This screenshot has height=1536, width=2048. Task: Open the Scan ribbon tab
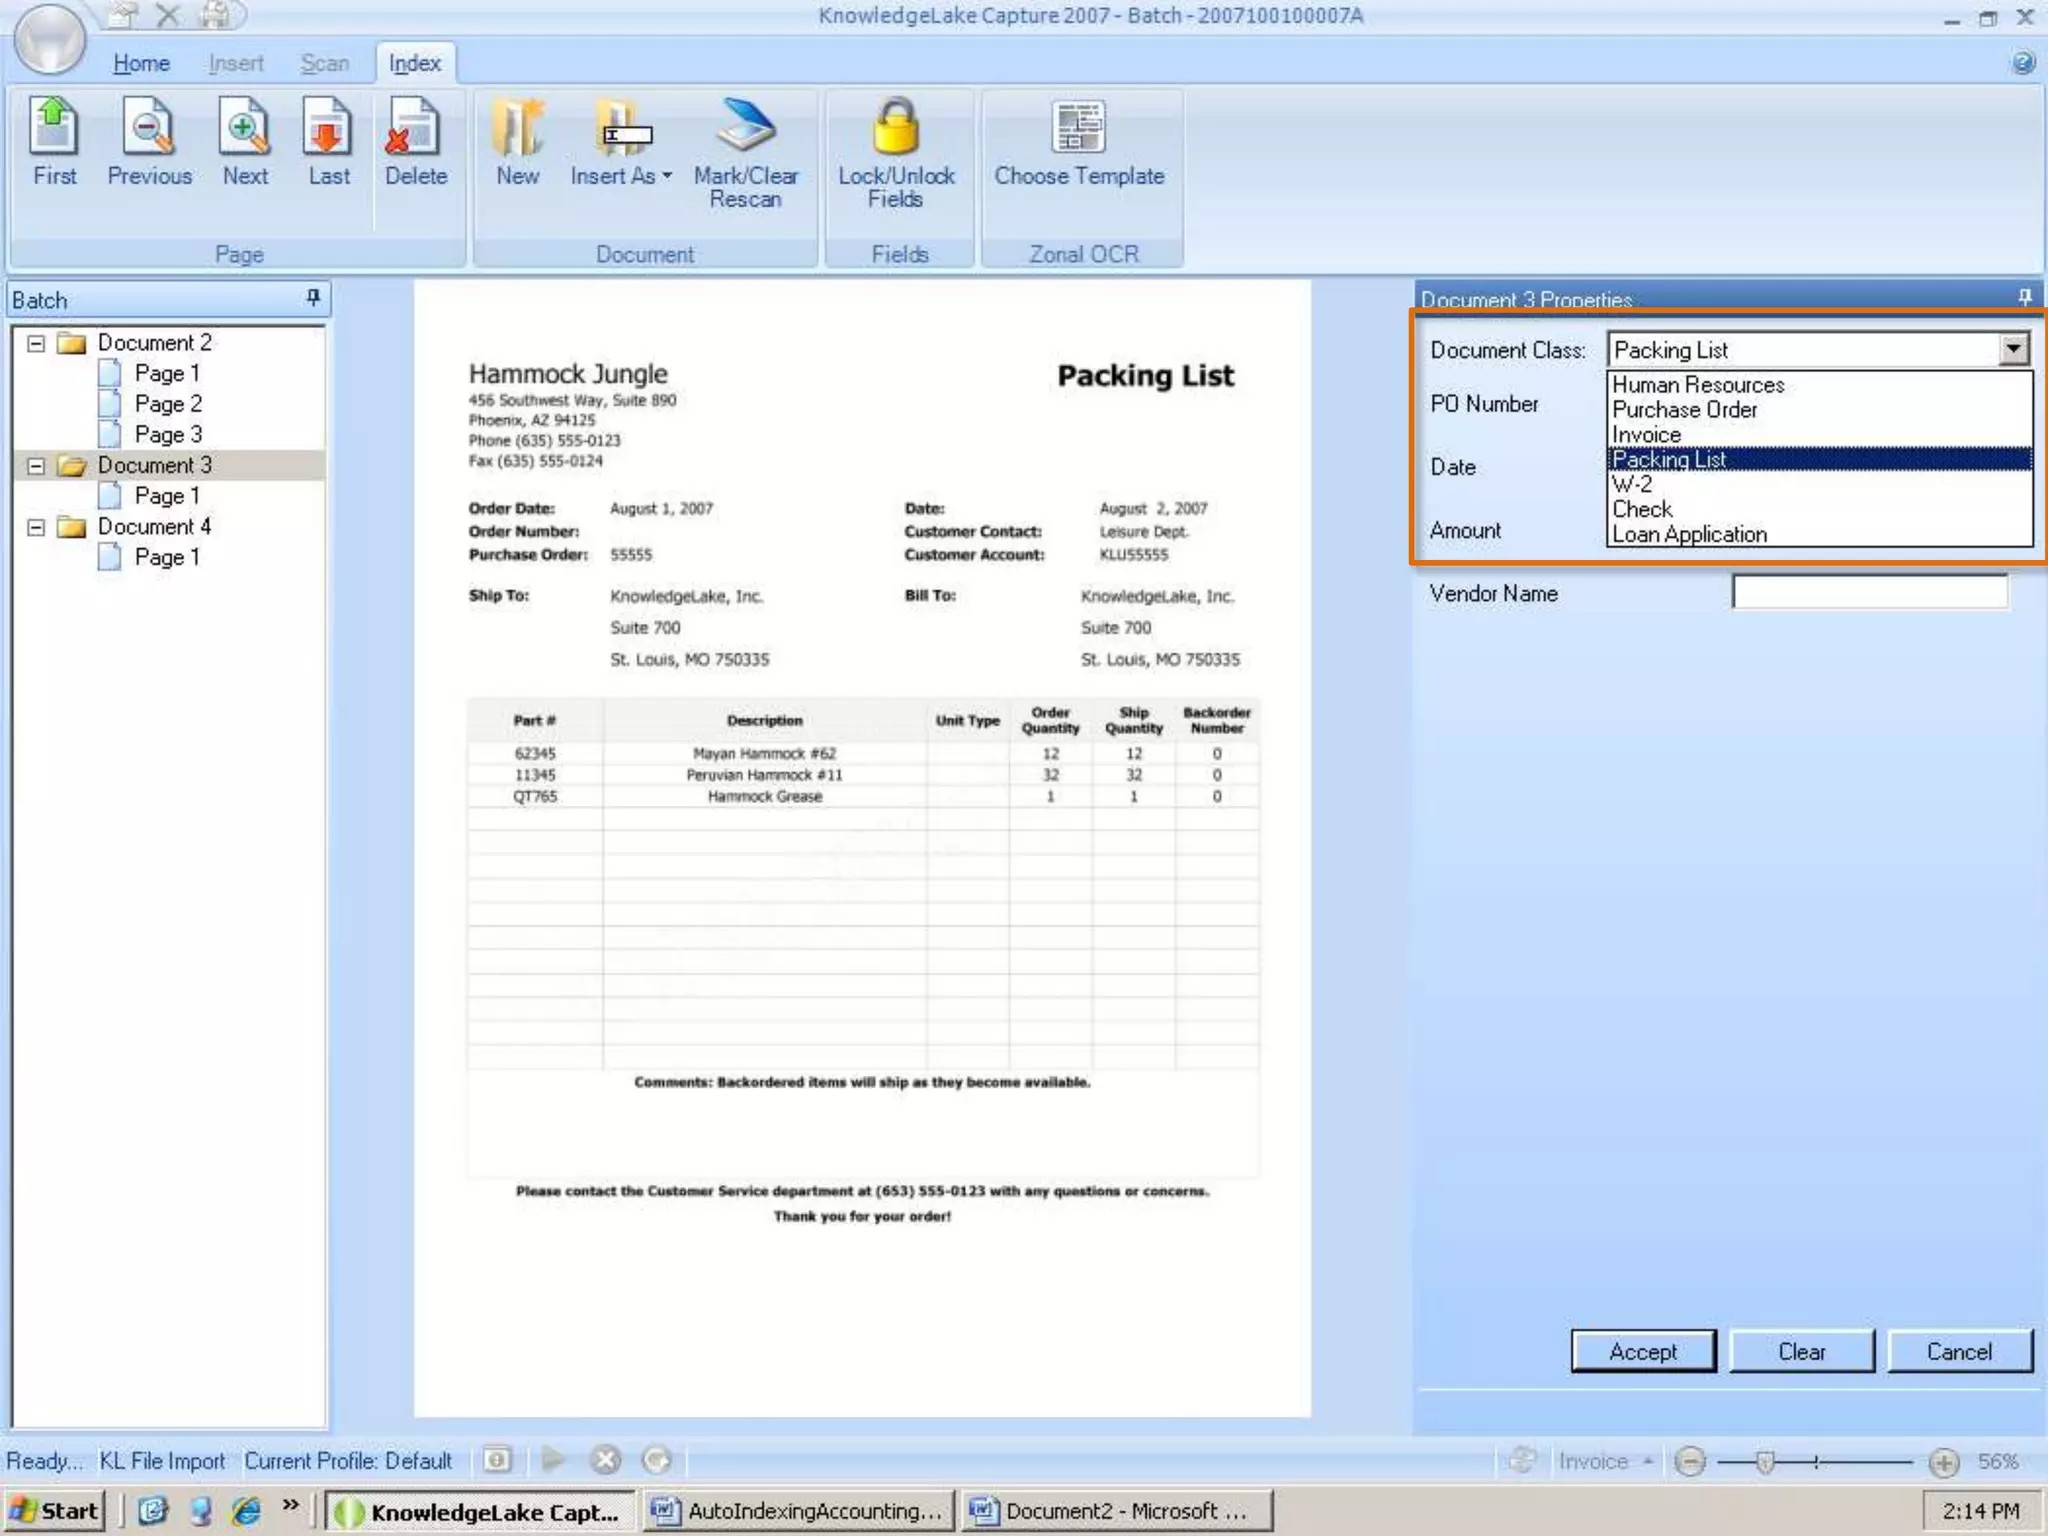tap(325, 63)
